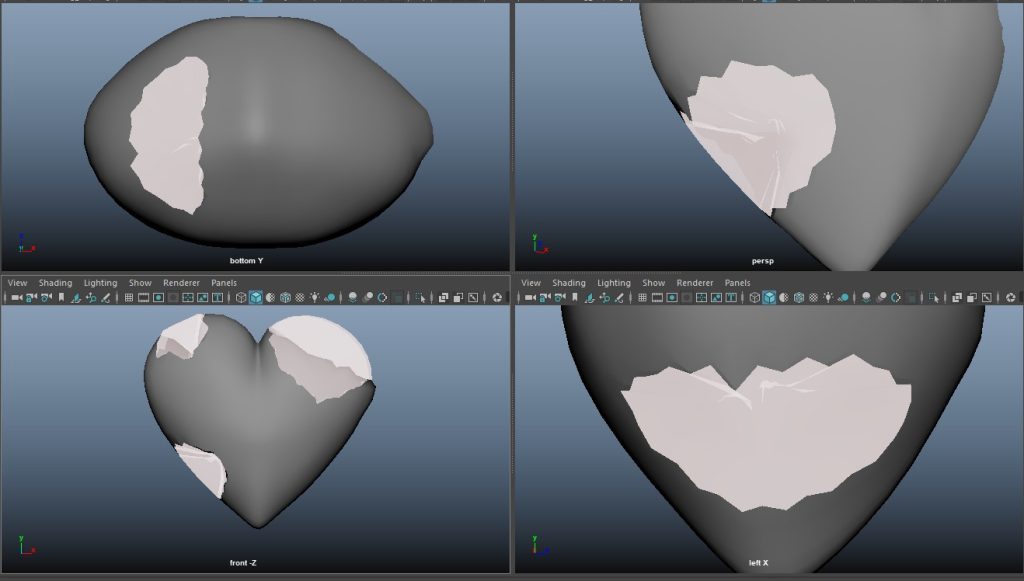
Task: Open Panels menu of left X panel
Action: tap(737, 283)
